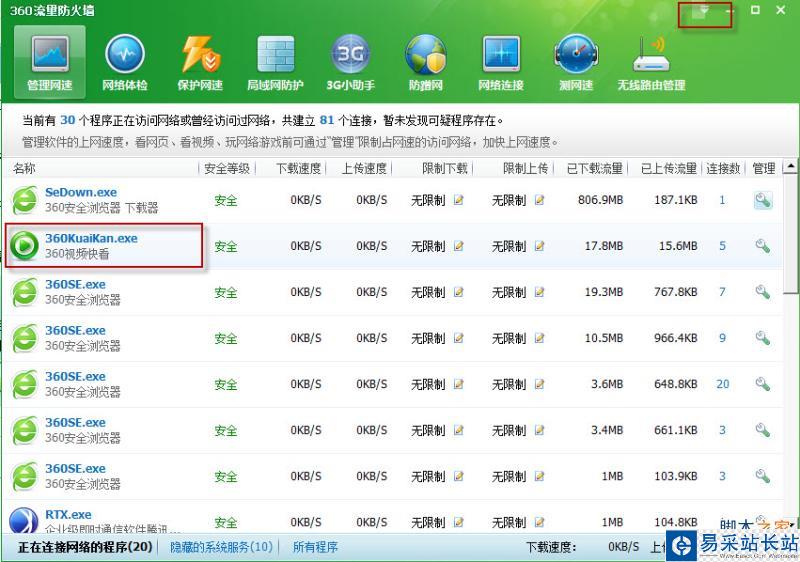Click the 767.8KB uploaded value
The height and width of the screenshot is (562, 800).
(x=676, y=292)
